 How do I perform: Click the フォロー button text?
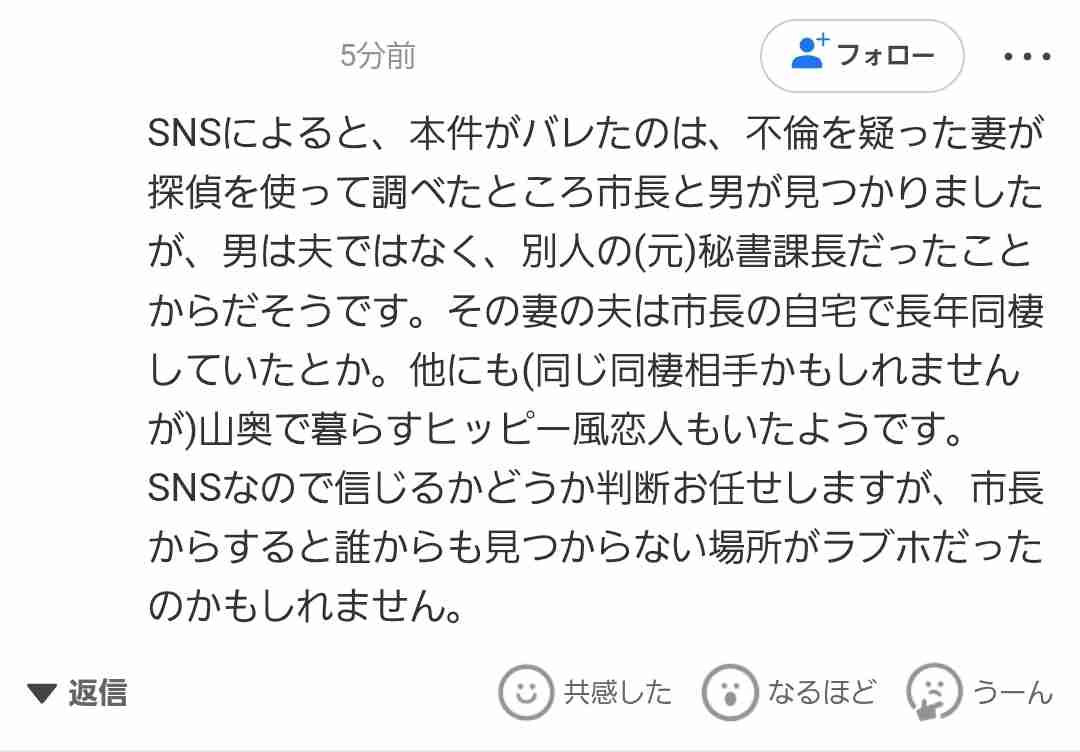885,54
